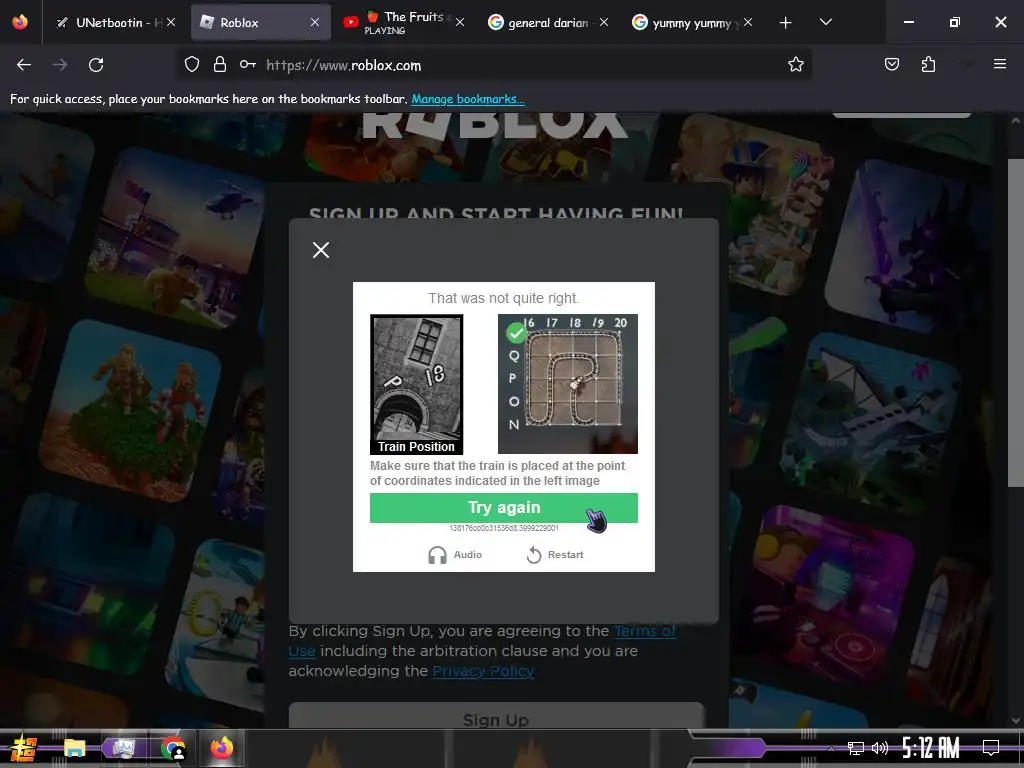Open File Explorer from taskbar
The height and width of the screenshot is (768, 1024).
tap(74, 748)
